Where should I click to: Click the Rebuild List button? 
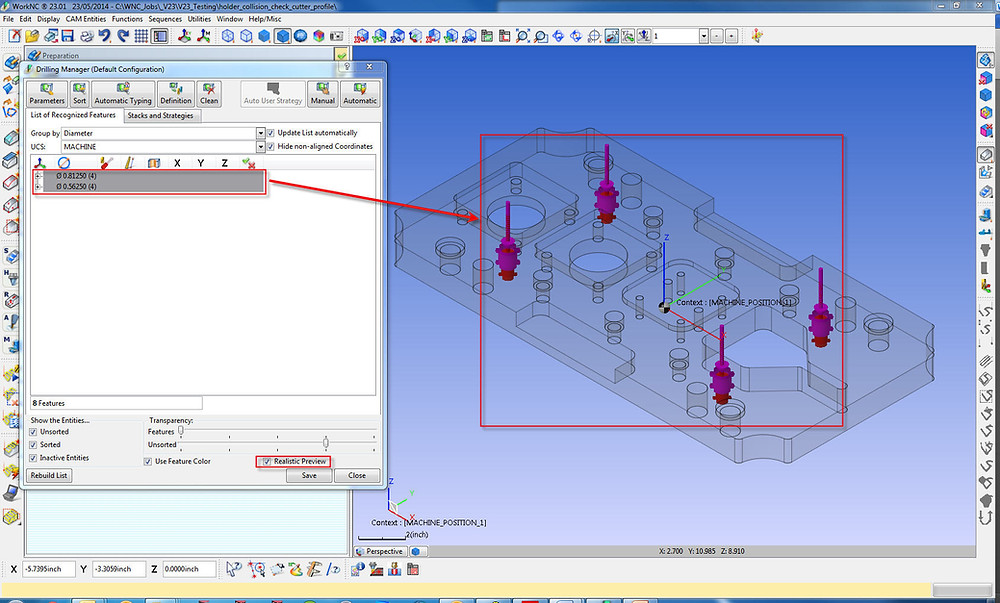[49, 475]
